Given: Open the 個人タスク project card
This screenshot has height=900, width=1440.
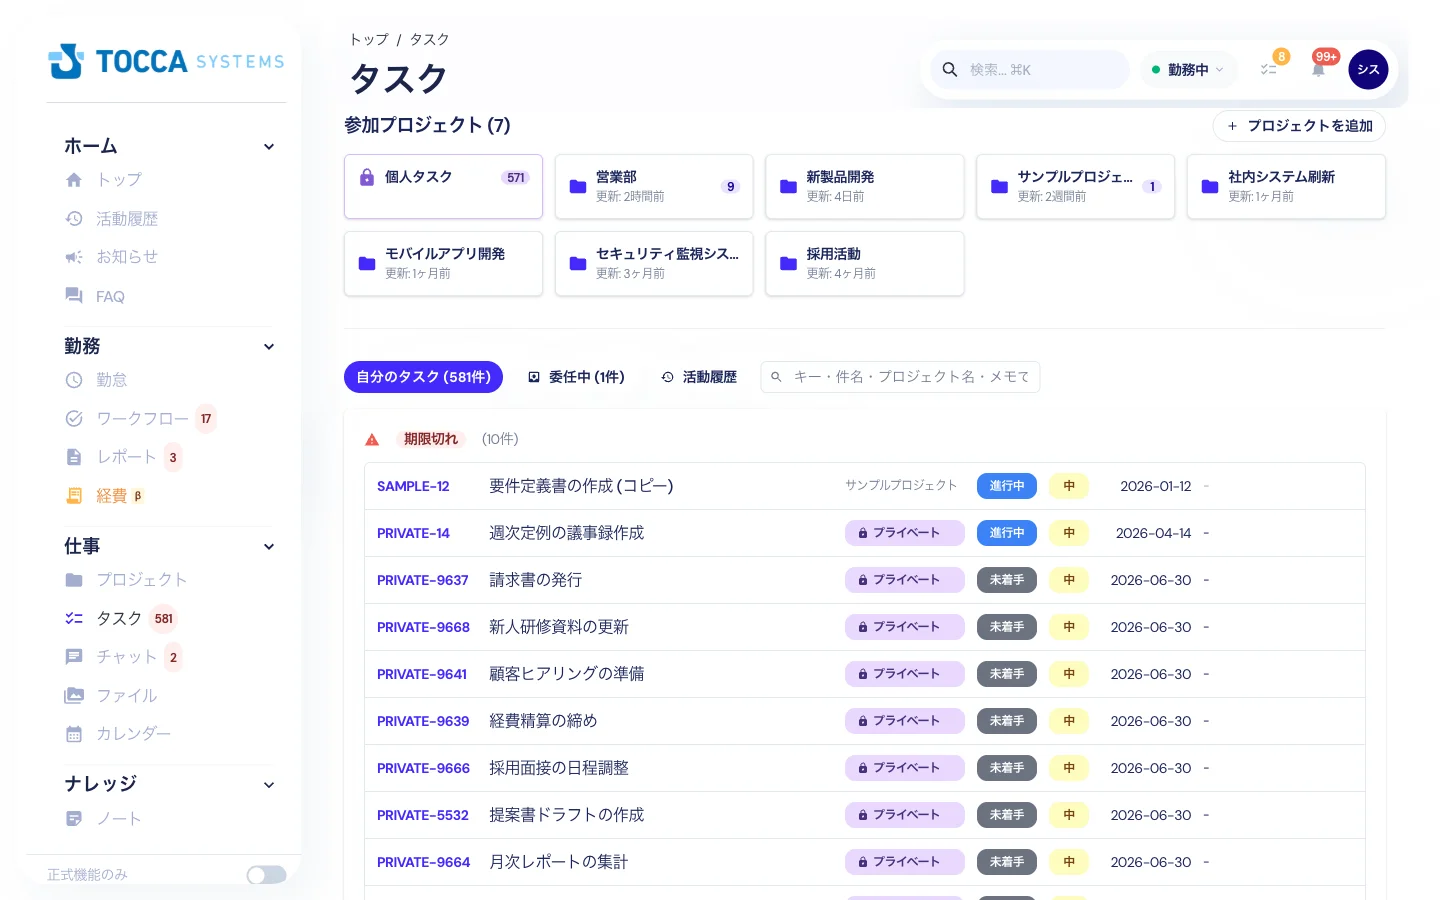Looking at the screenshot, I should tap(443, 187).
